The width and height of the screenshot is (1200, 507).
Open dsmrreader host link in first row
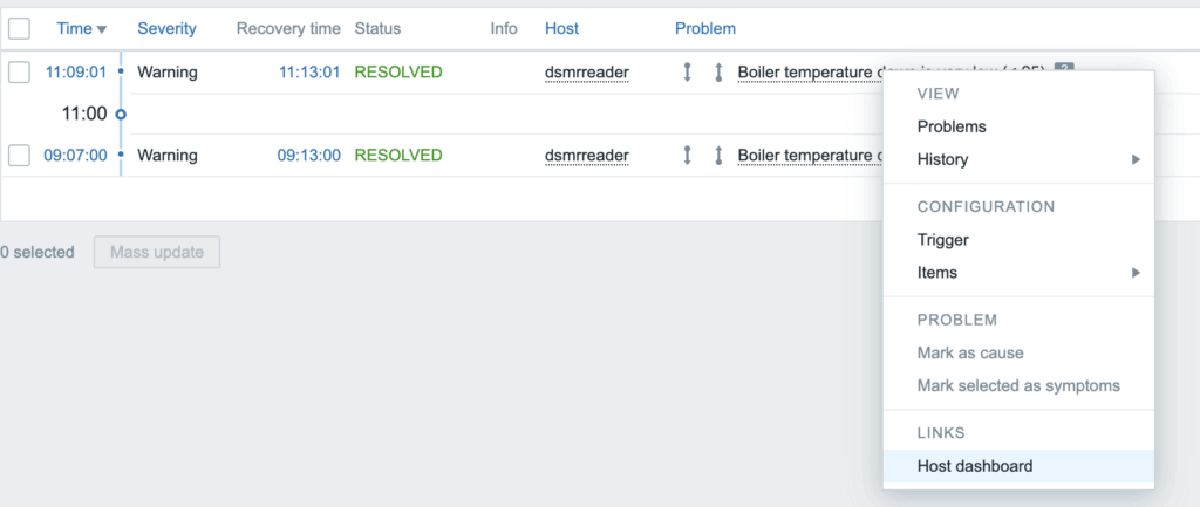(x=587, y=72)
